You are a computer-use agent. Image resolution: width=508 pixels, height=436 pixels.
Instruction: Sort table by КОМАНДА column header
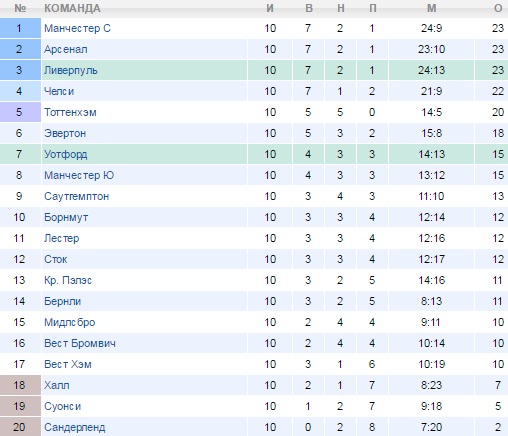72,8
